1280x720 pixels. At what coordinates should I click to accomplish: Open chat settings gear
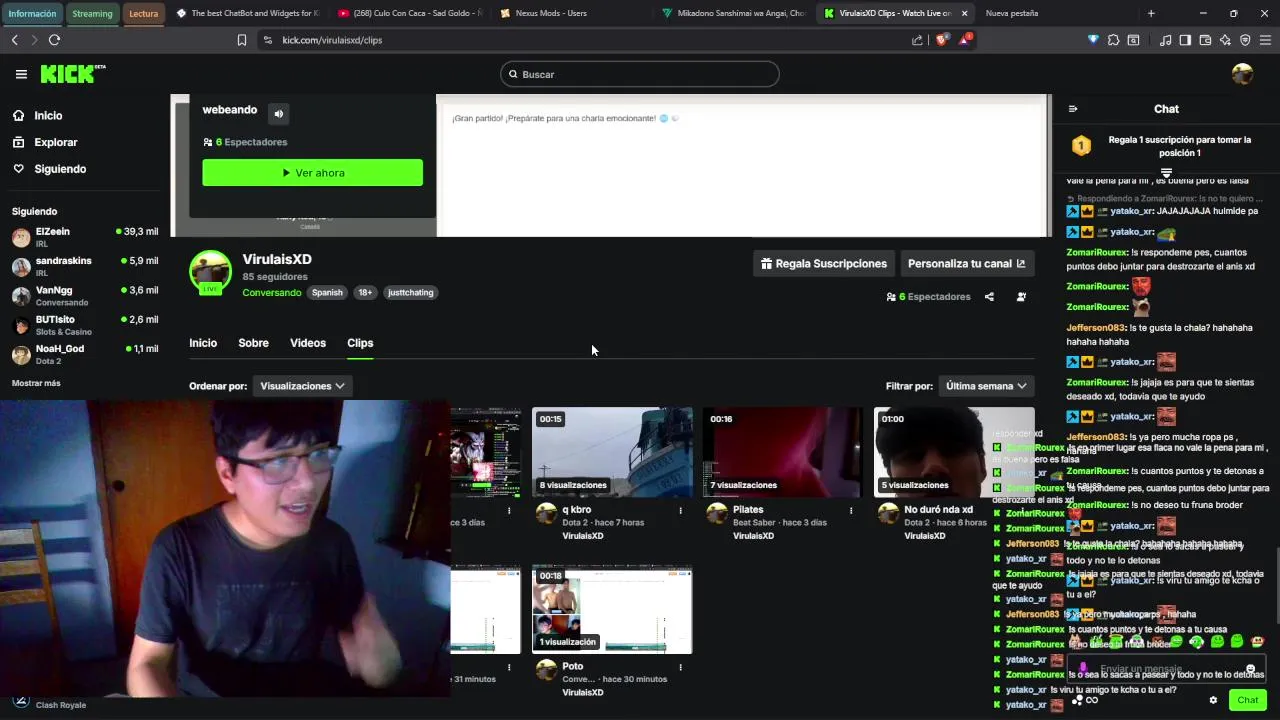pos(1213,700)
